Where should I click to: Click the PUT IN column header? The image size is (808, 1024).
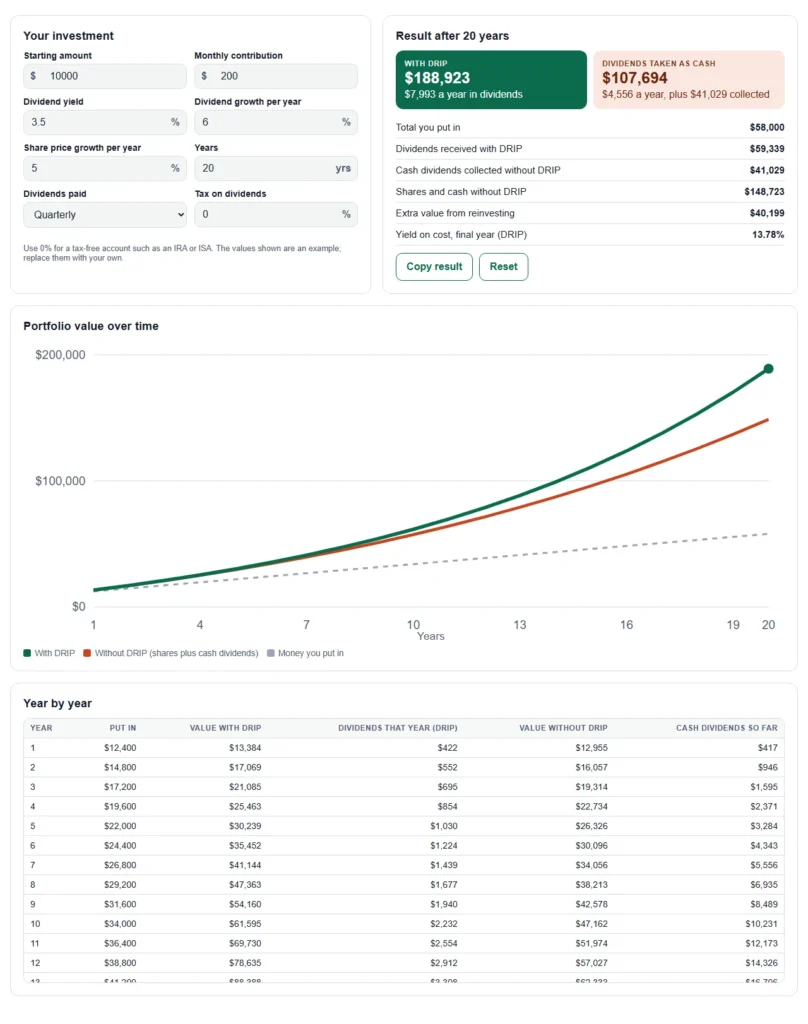pyautogui.click(x=123, y=728)
